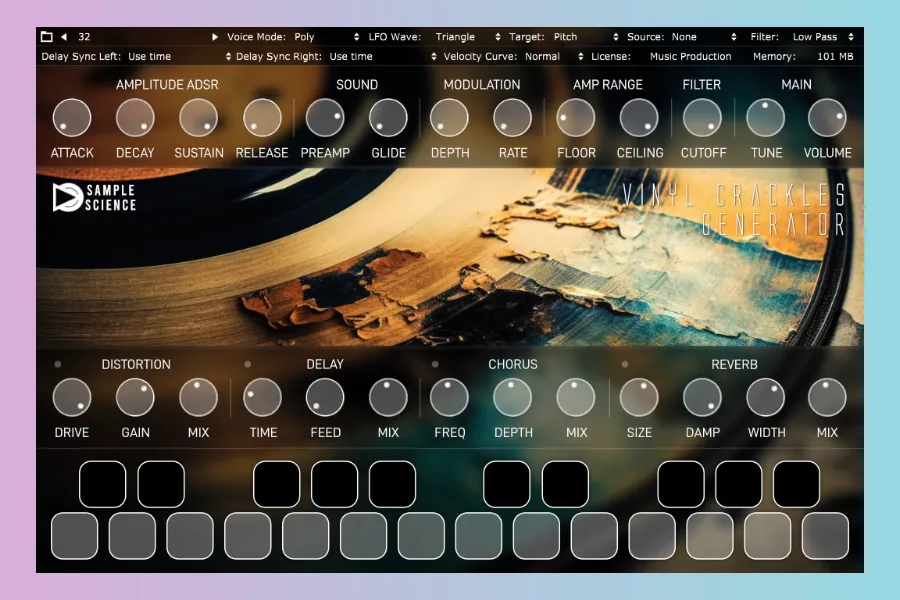Click the main VOLUME knob
This screenshot has width=900, height=600.
(827, 118)
